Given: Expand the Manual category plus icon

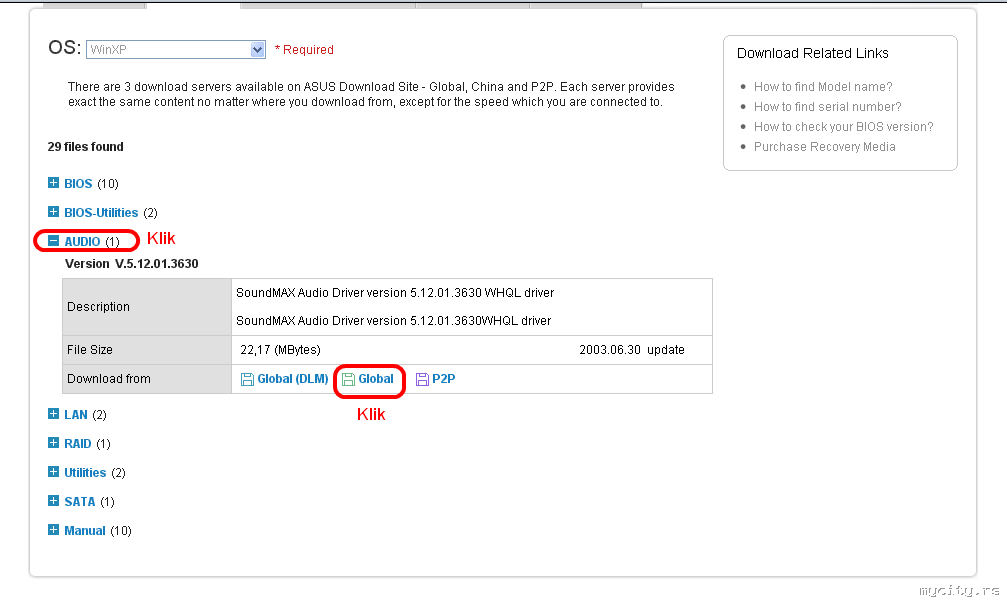Looking at the screenshot, I should coord(53,530).
